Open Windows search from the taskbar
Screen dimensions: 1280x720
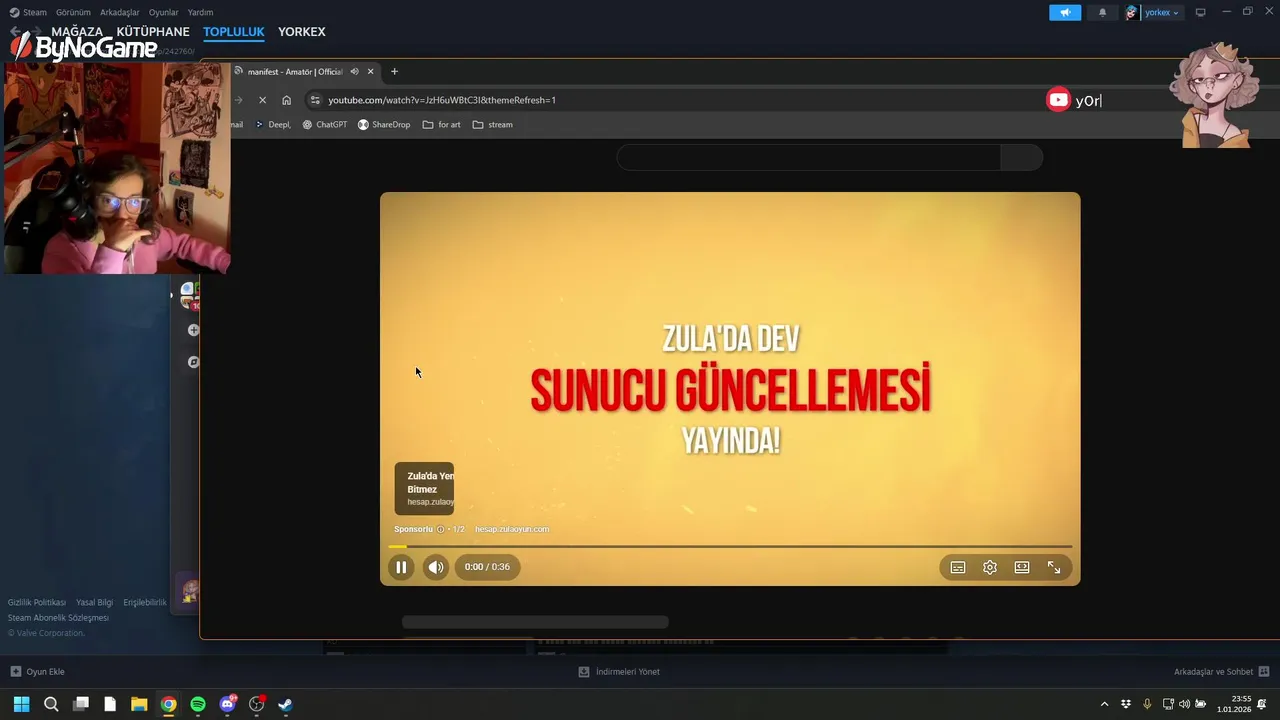51,704
